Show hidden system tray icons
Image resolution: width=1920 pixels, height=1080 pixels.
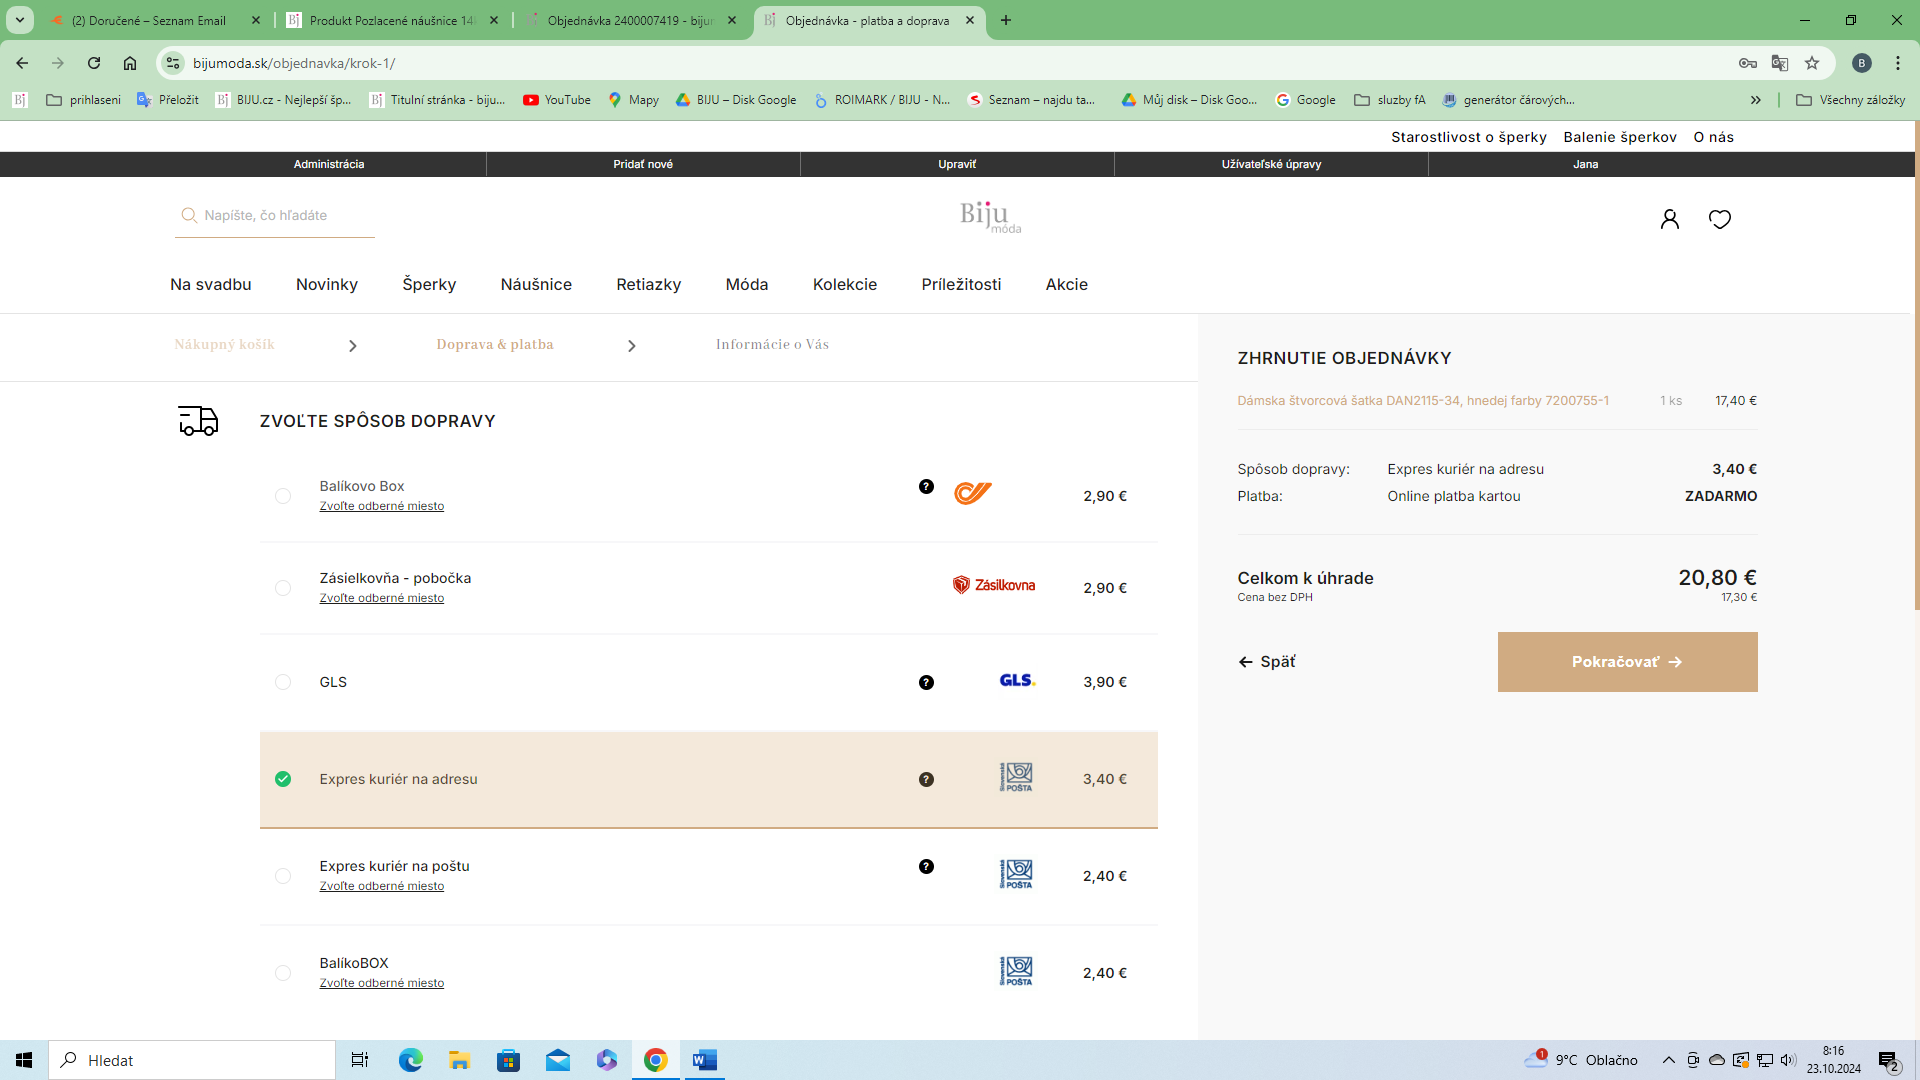click(x=1668, y=1060)
